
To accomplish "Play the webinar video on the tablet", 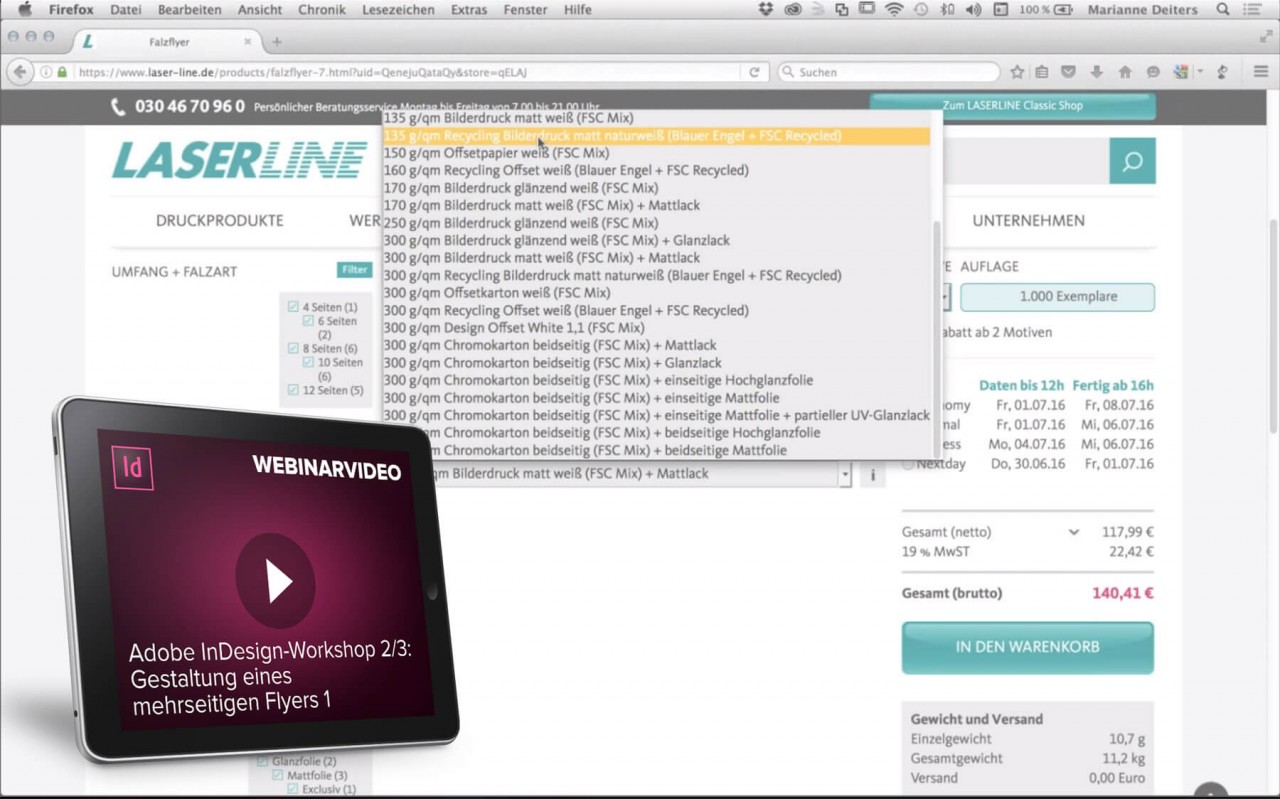I will pos(277,583).
